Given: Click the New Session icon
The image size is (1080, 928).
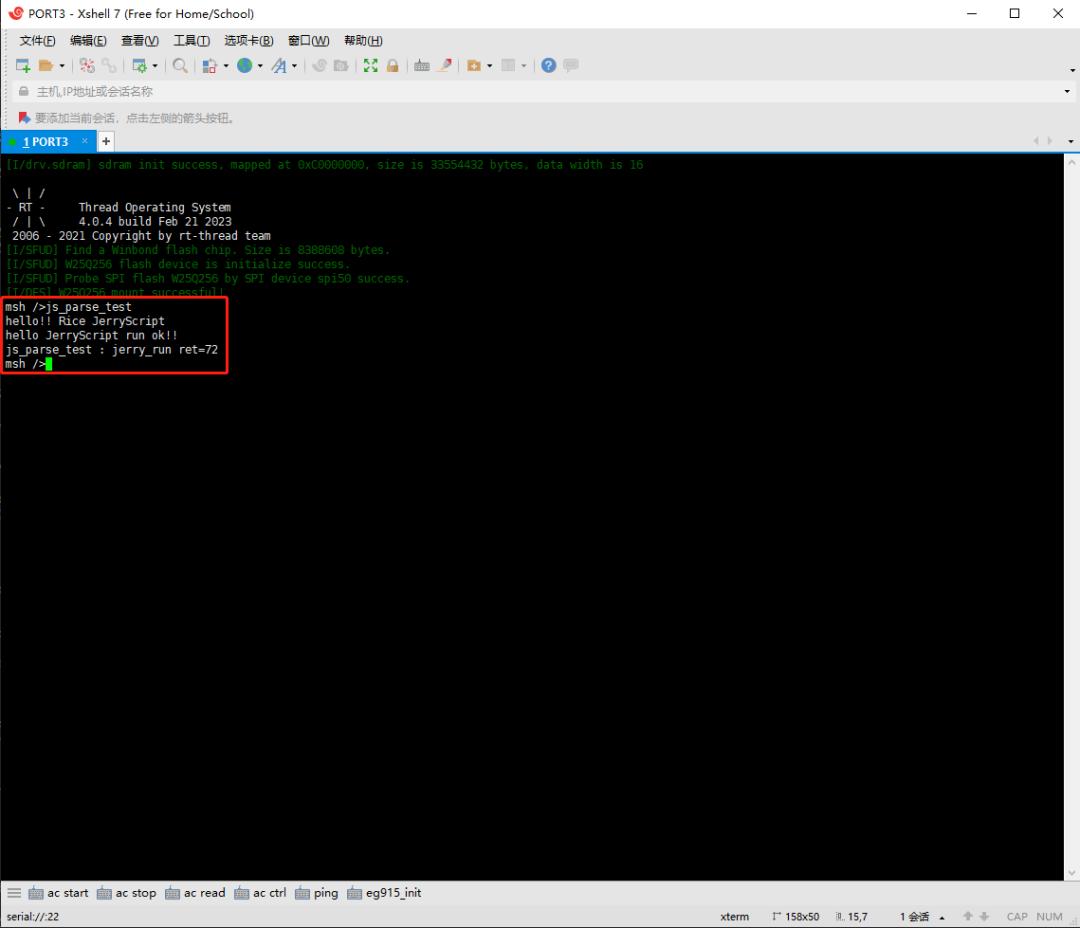Looking at the screenshot, I should click(23, 65).
